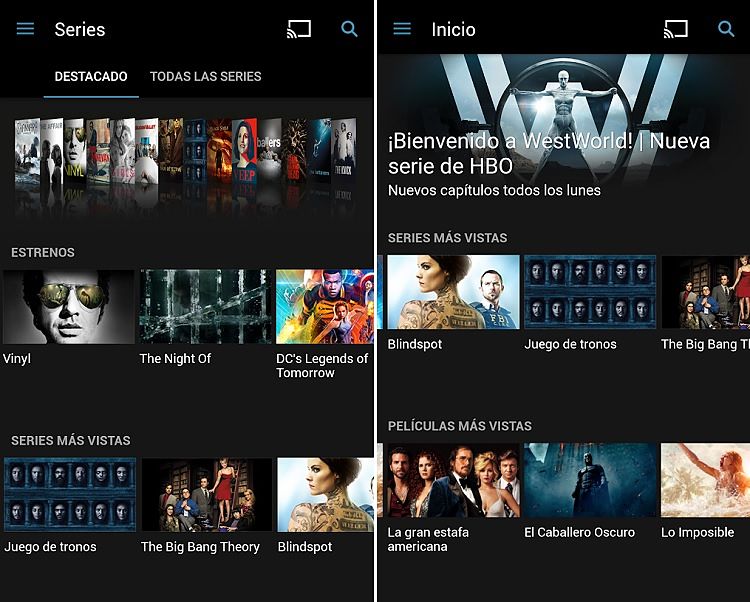This screenshot has width=750, height=602.
Task: Open La gran estafa americana thumbnail
Action: coord(453,480)
